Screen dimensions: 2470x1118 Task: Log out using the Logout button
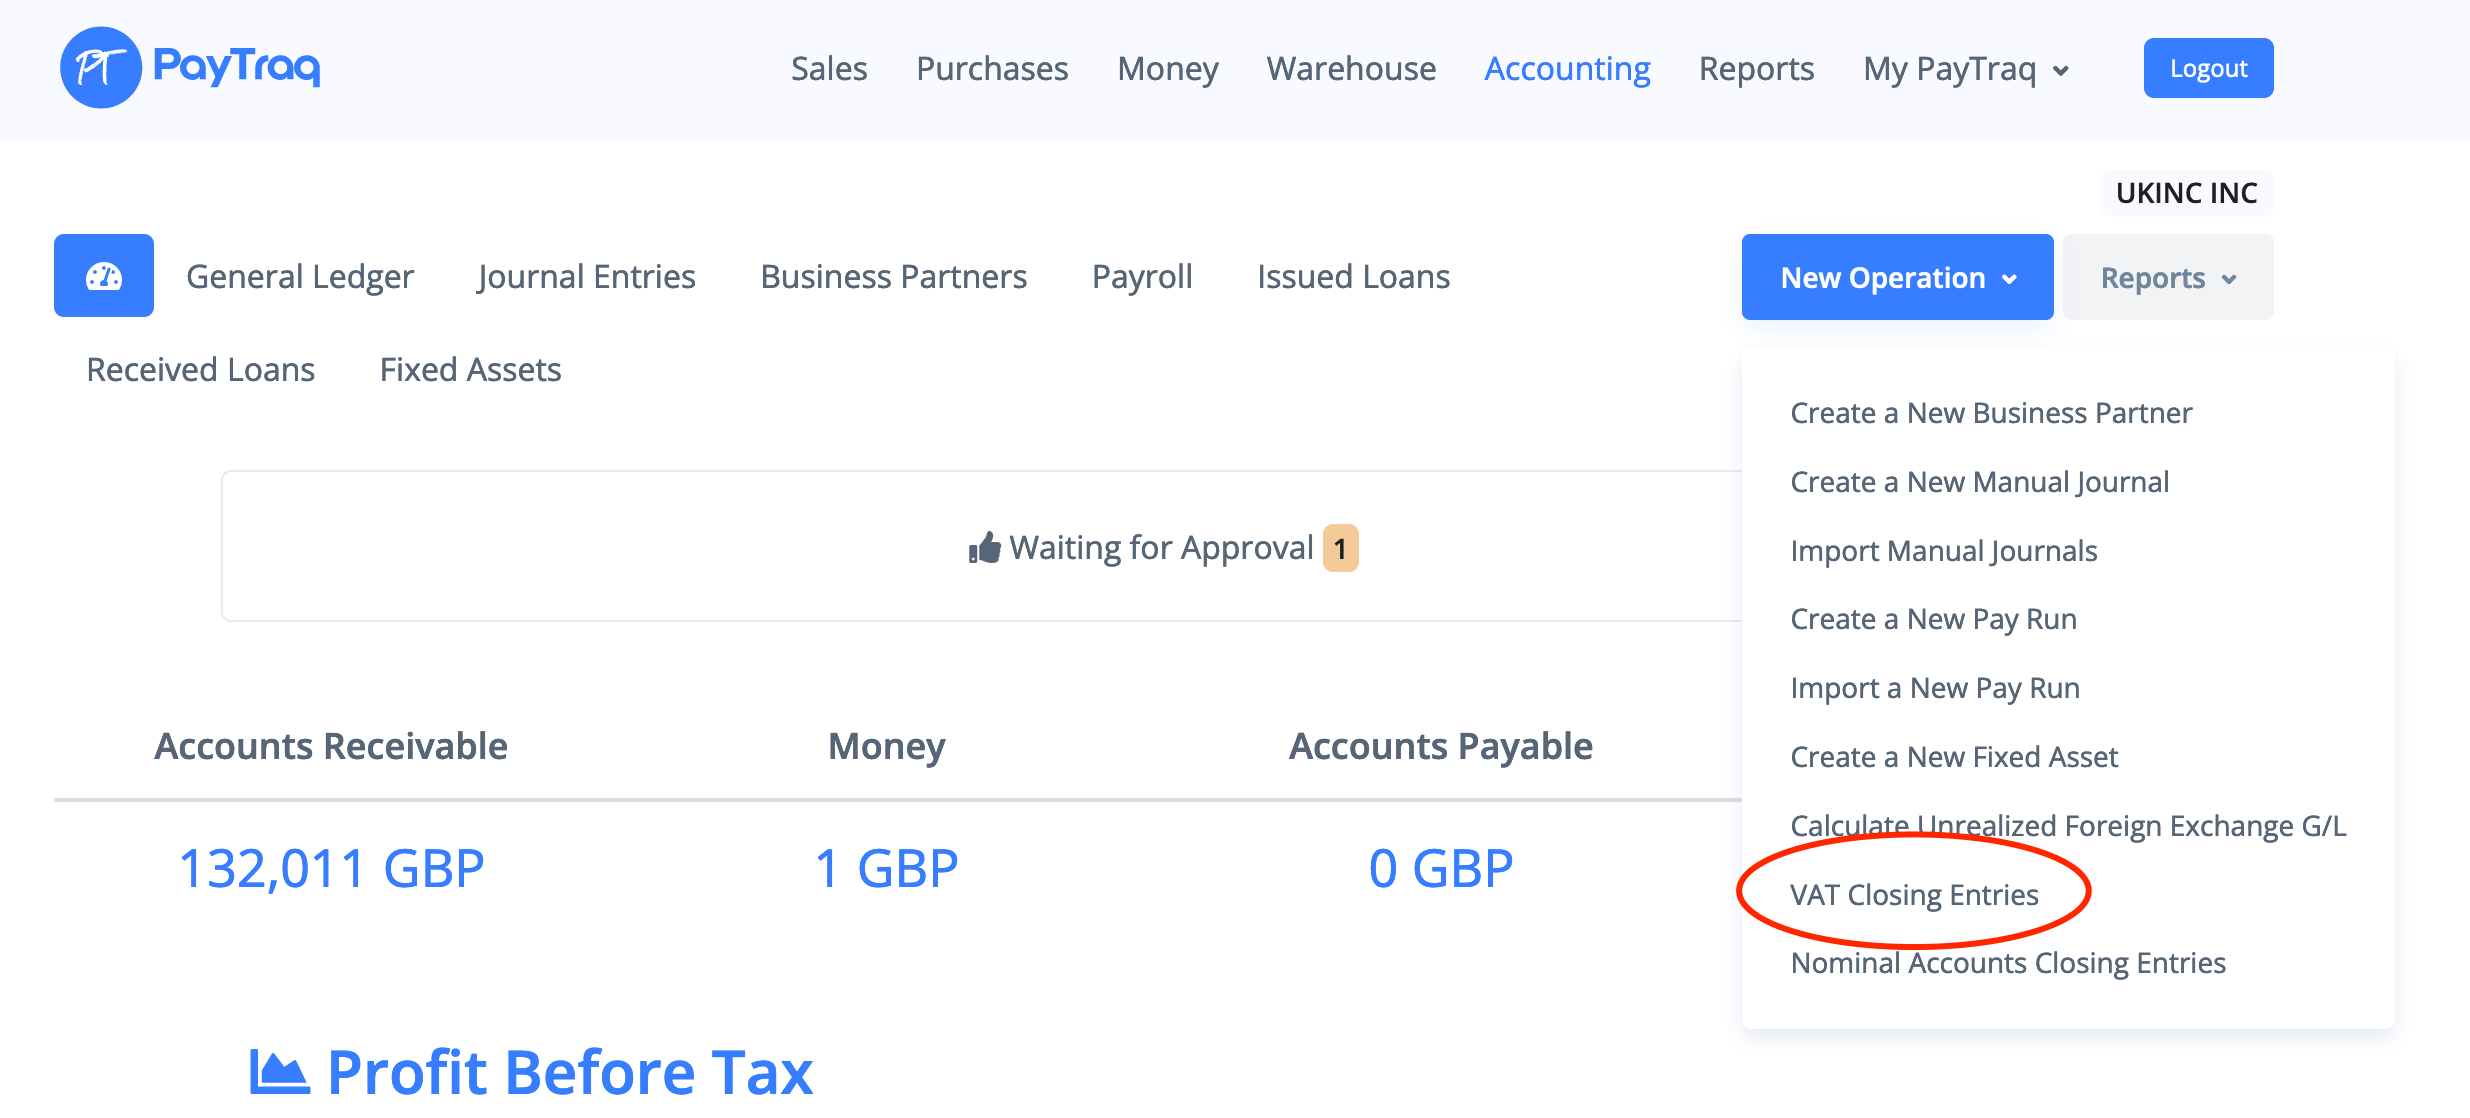click(2208, 68)
